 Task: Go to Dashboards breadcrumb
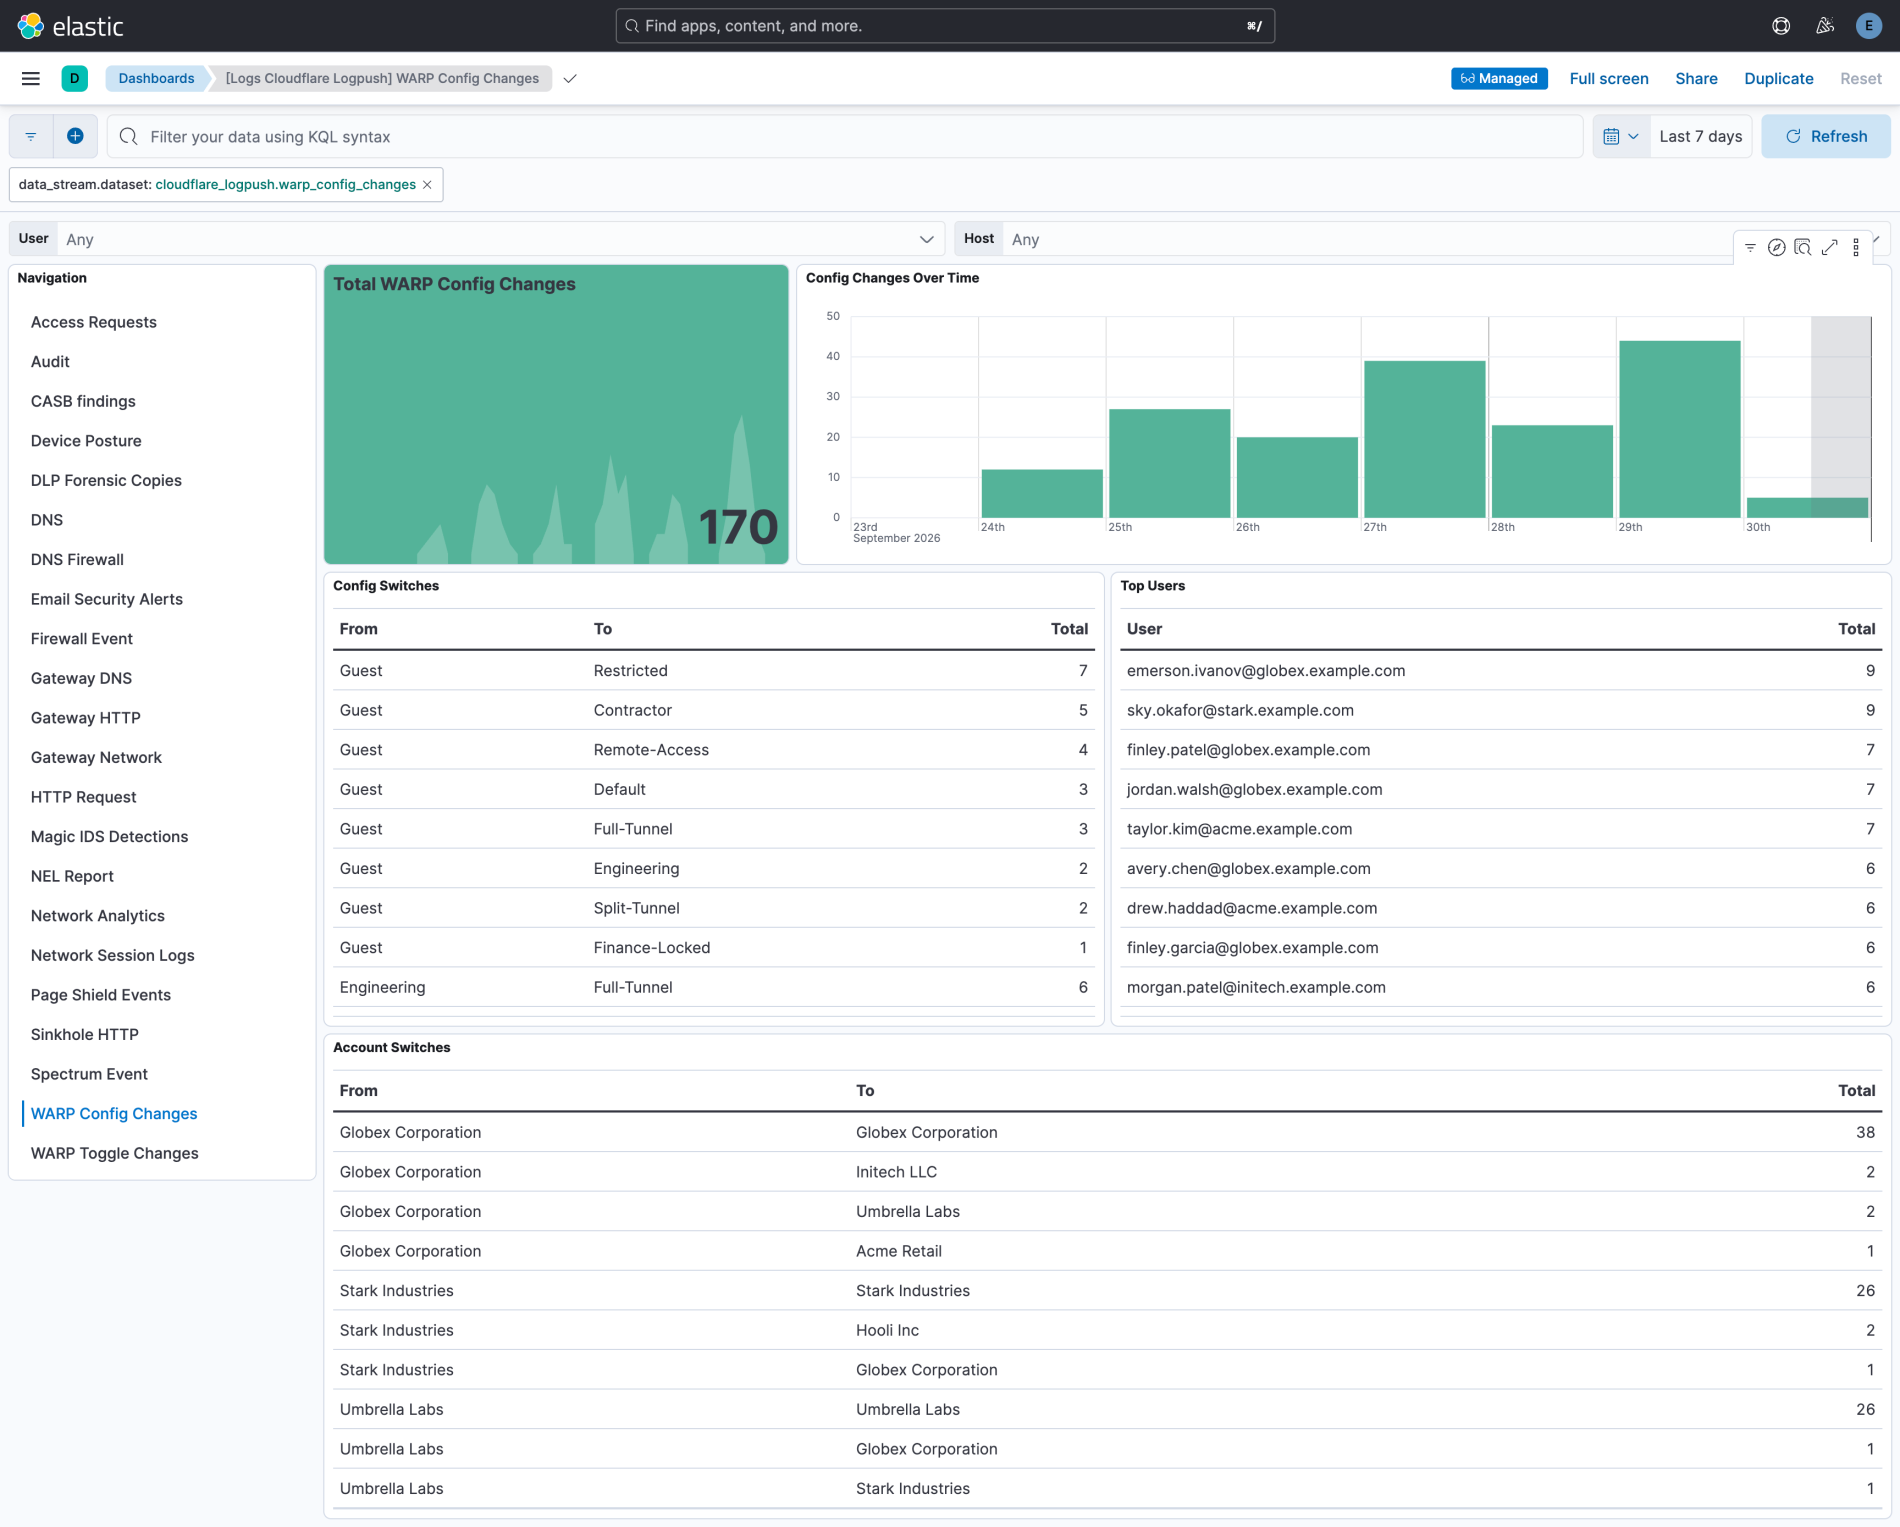pos(156,78)
